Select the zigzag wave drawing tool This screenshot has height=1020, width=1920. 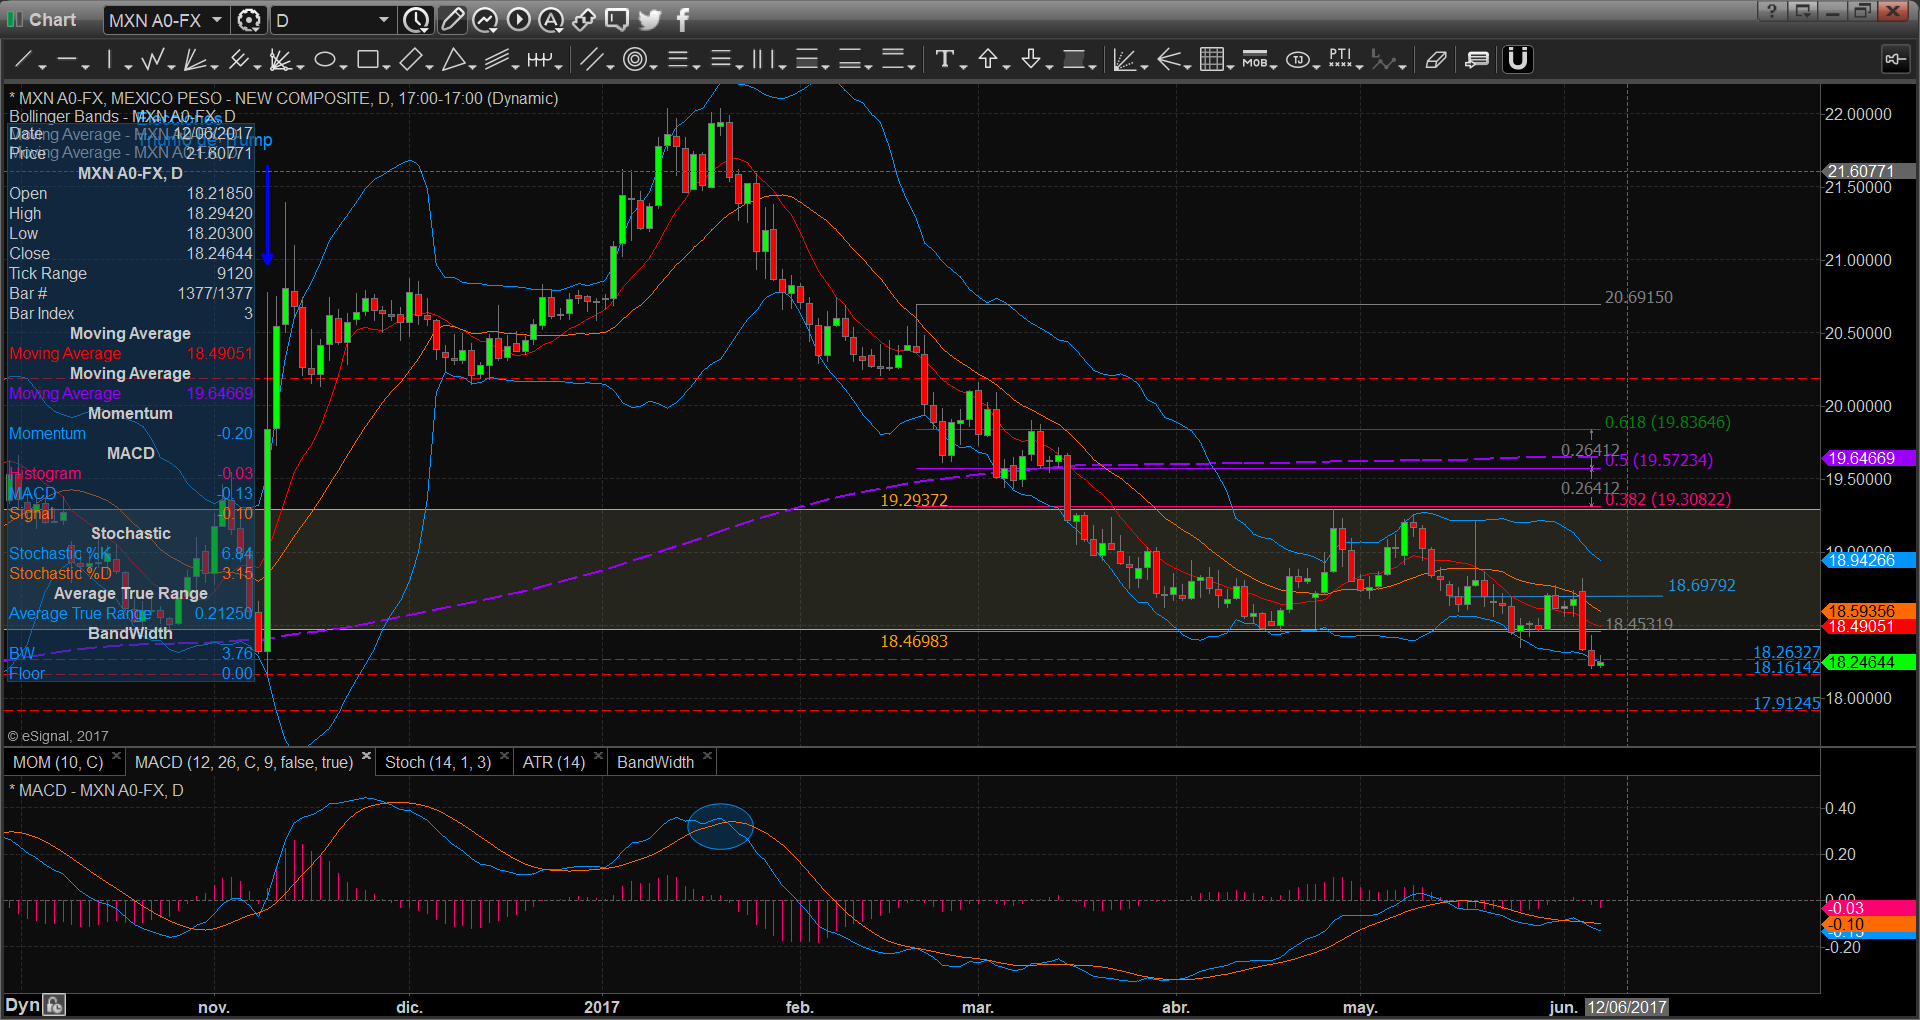tap(153, 60)
